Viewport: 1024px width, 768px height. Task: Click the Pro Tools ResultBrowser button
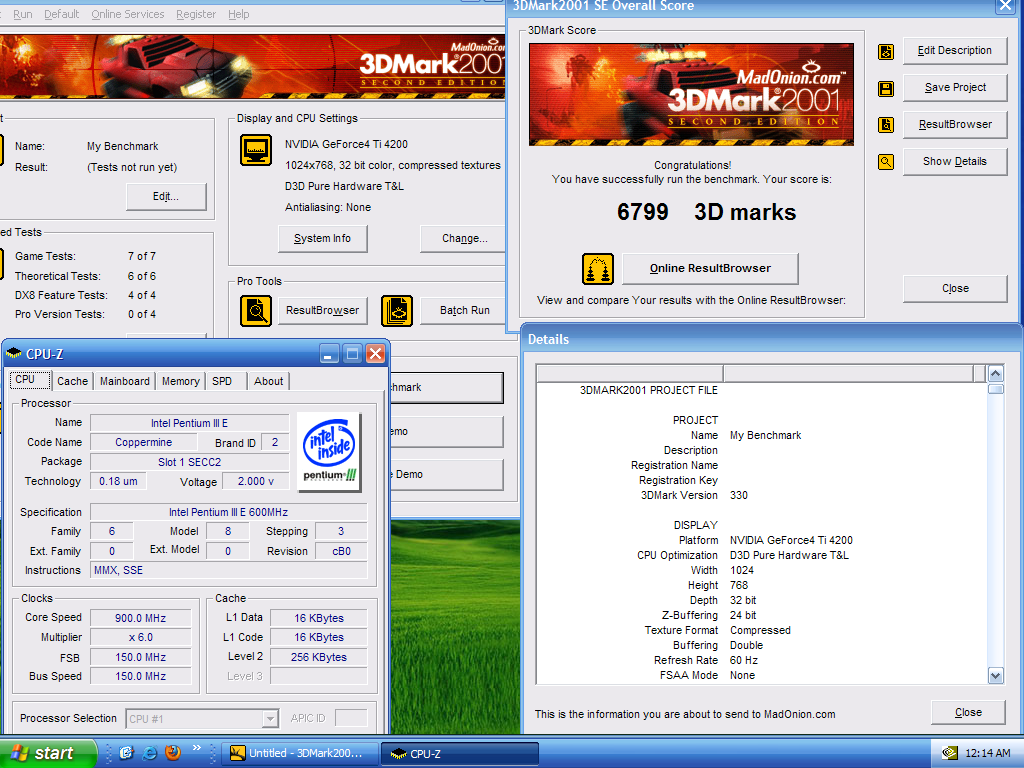click(x=323, y=311)
